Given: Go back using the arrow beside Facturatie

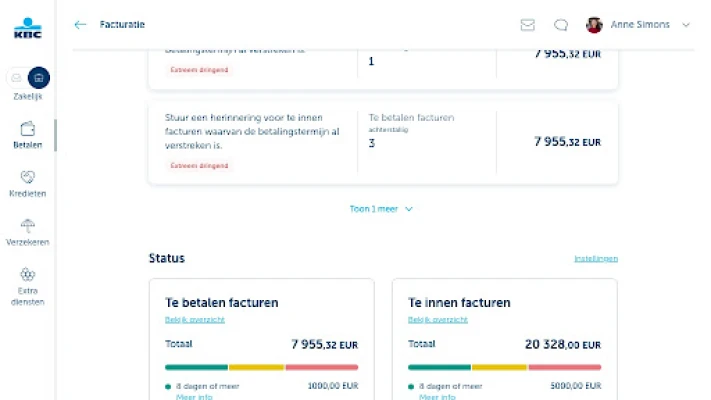Looking at the screenshot, I should [80, 25].
